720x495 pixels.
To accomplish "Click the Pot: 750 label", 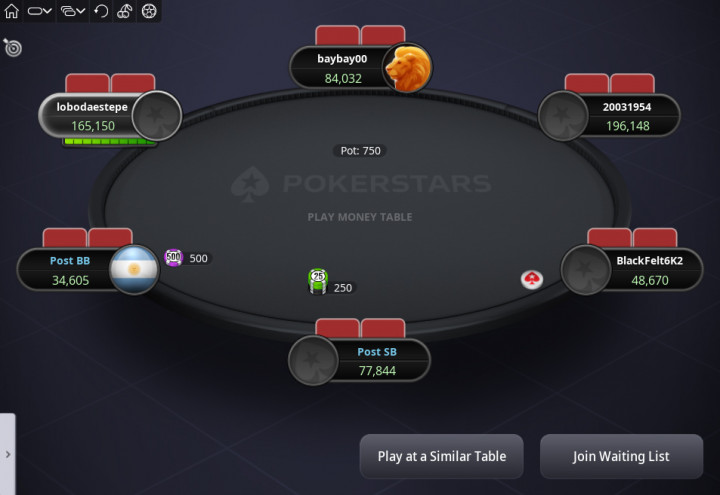I will pos(360,151).
